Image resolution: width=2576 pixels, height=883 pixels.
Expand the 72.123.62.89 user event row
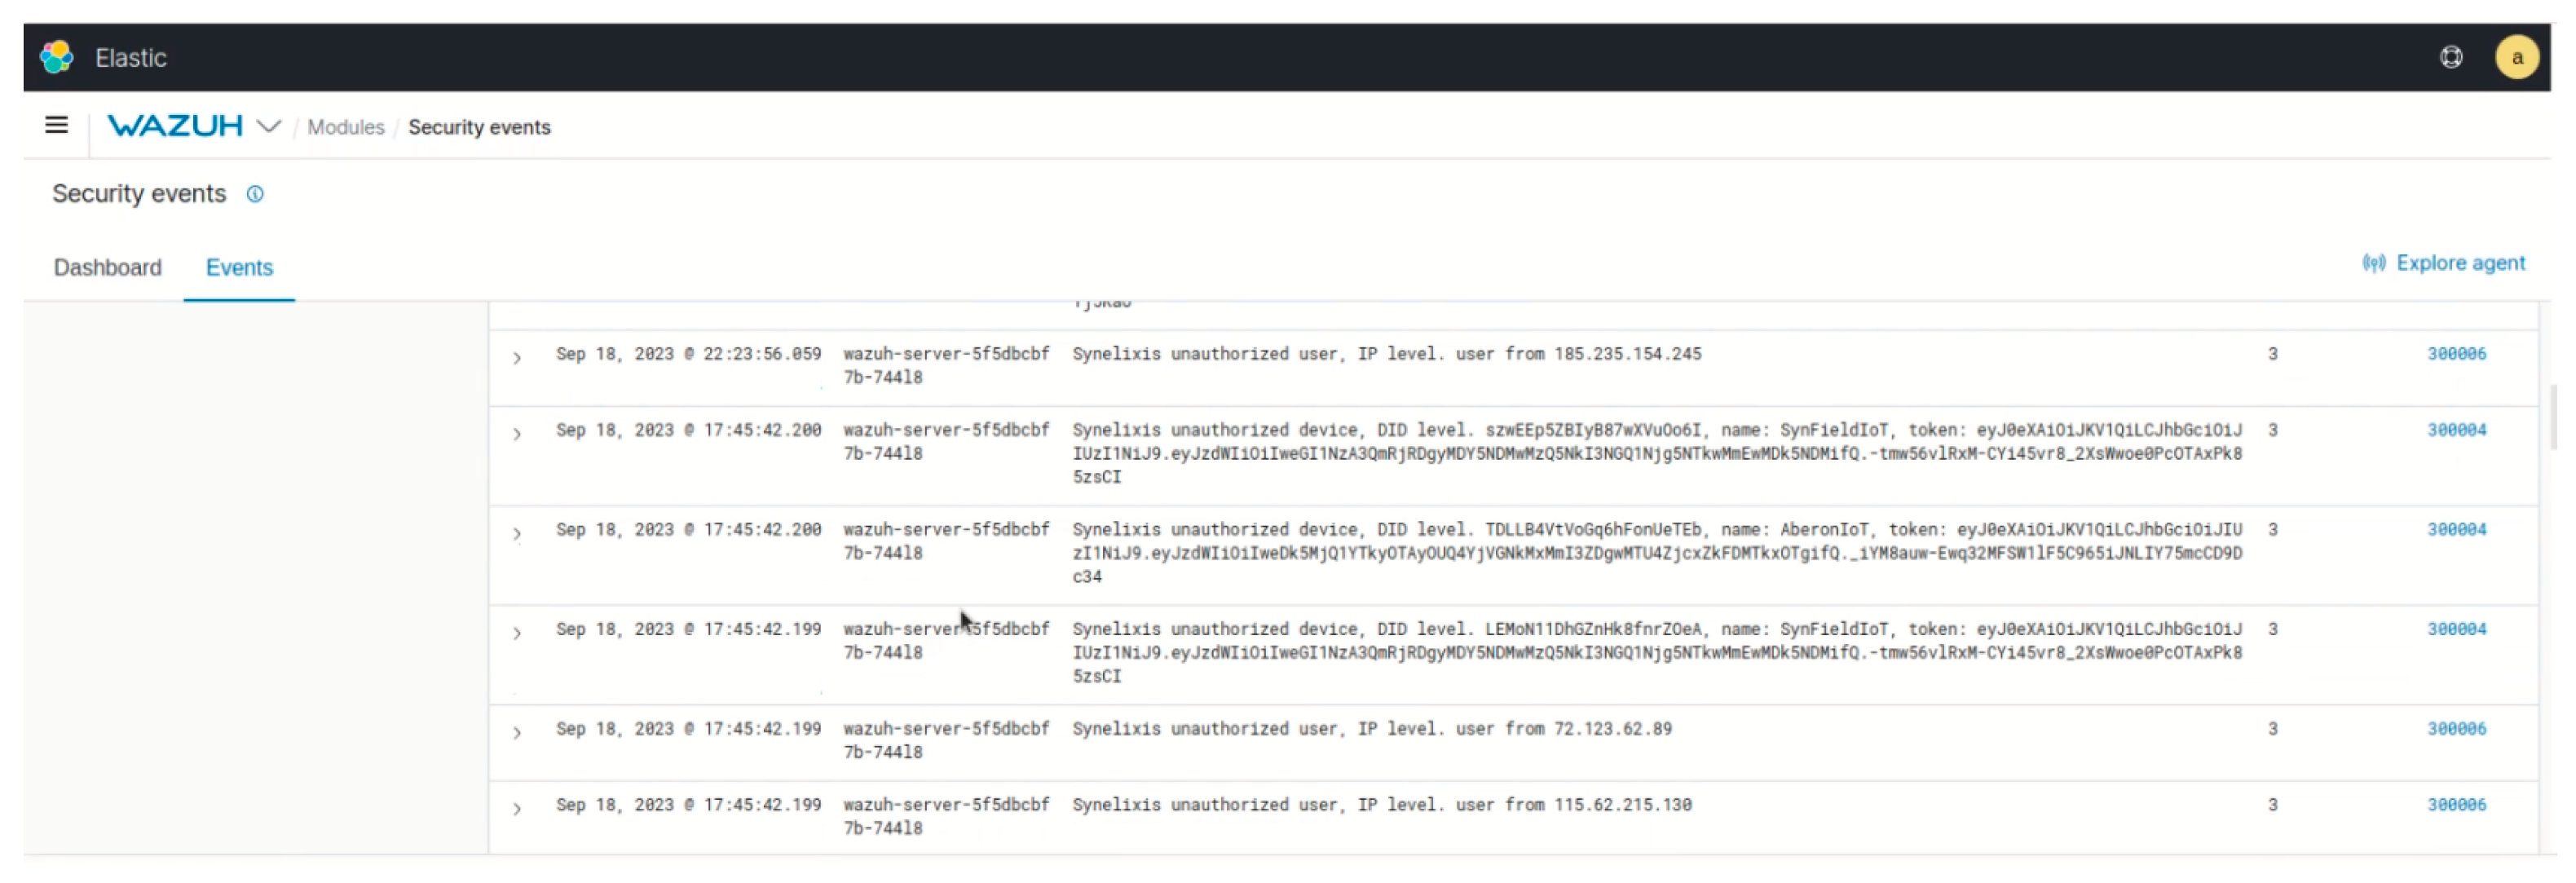(x=517, y=733)
